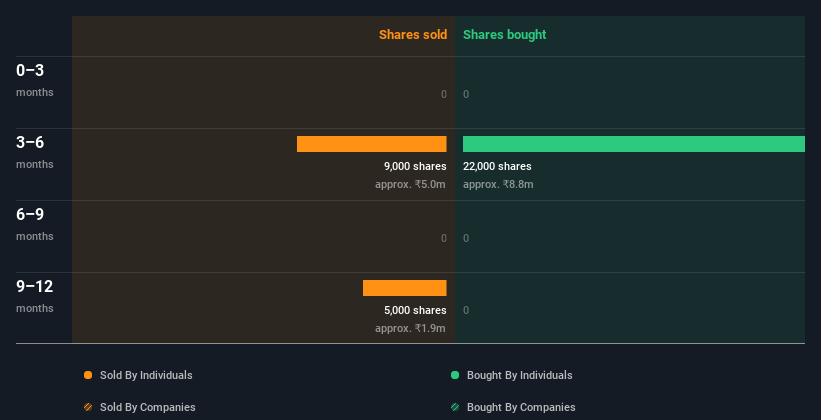Click the '5,000 shares' label
The height and width of the screenshot is (420, 821).
(415, 311)
